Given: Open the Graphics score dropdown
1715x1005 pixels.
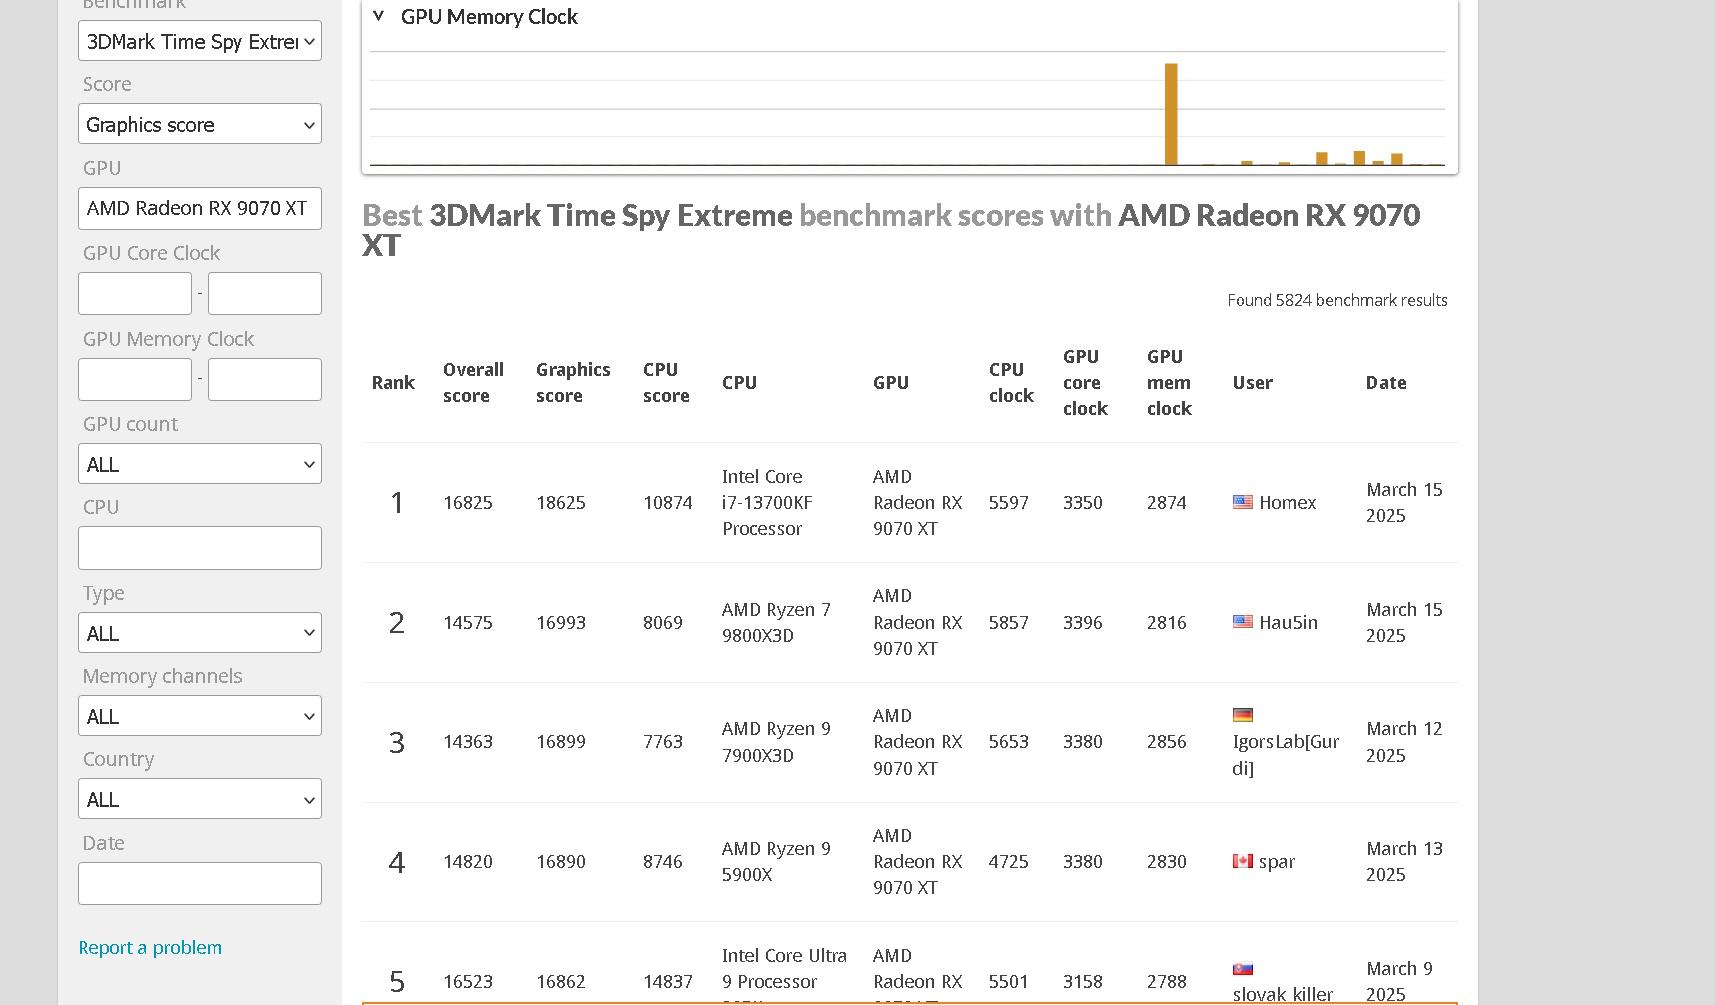Looking at the screenshot, I should tap(199, 125).
